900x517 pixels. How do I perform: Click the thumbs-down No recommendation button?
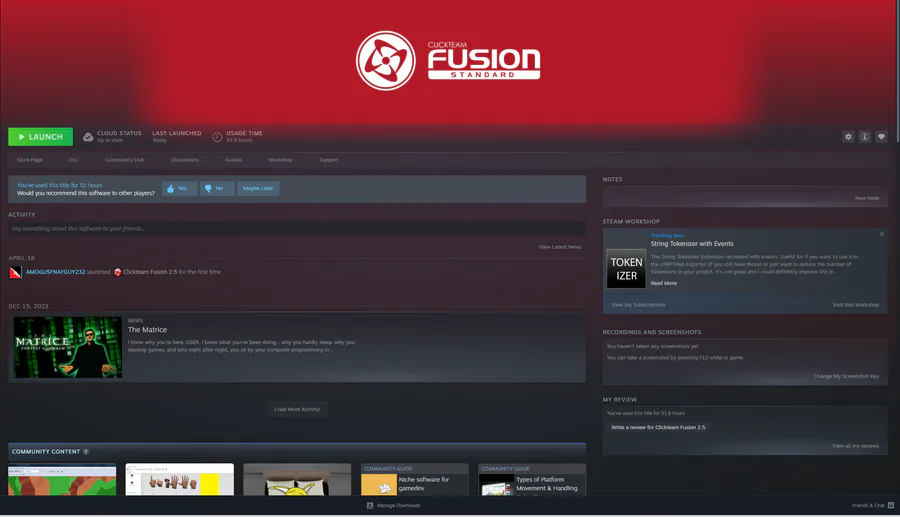(217, 188)
